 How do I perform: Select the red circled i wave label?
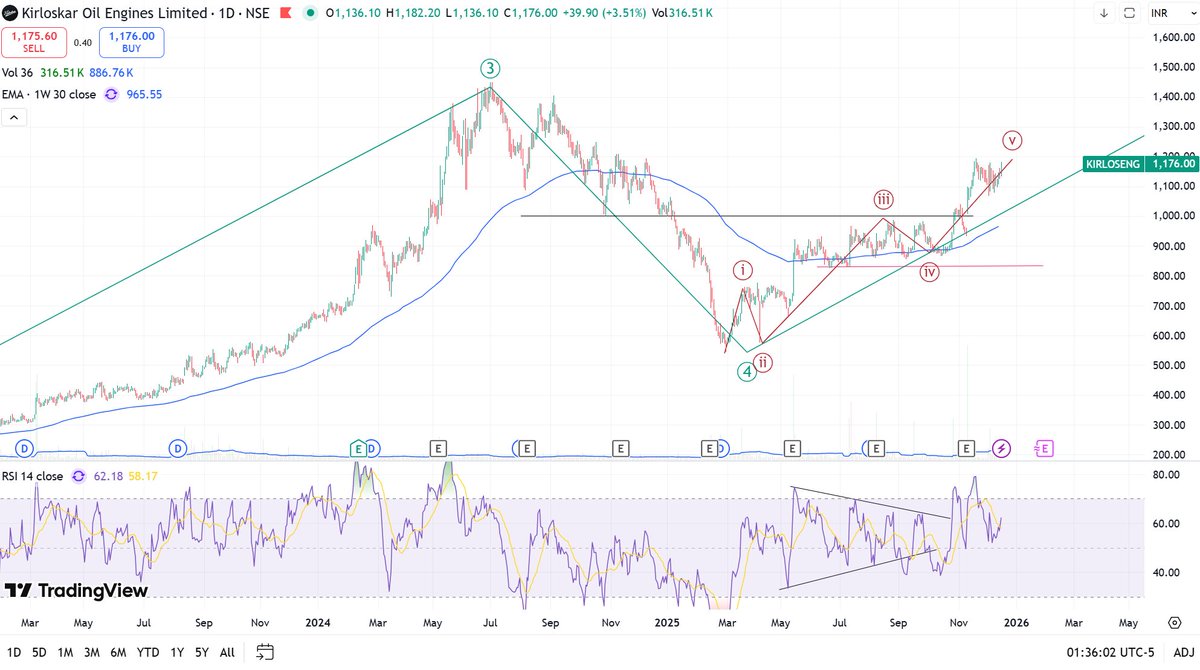[742, 270]
